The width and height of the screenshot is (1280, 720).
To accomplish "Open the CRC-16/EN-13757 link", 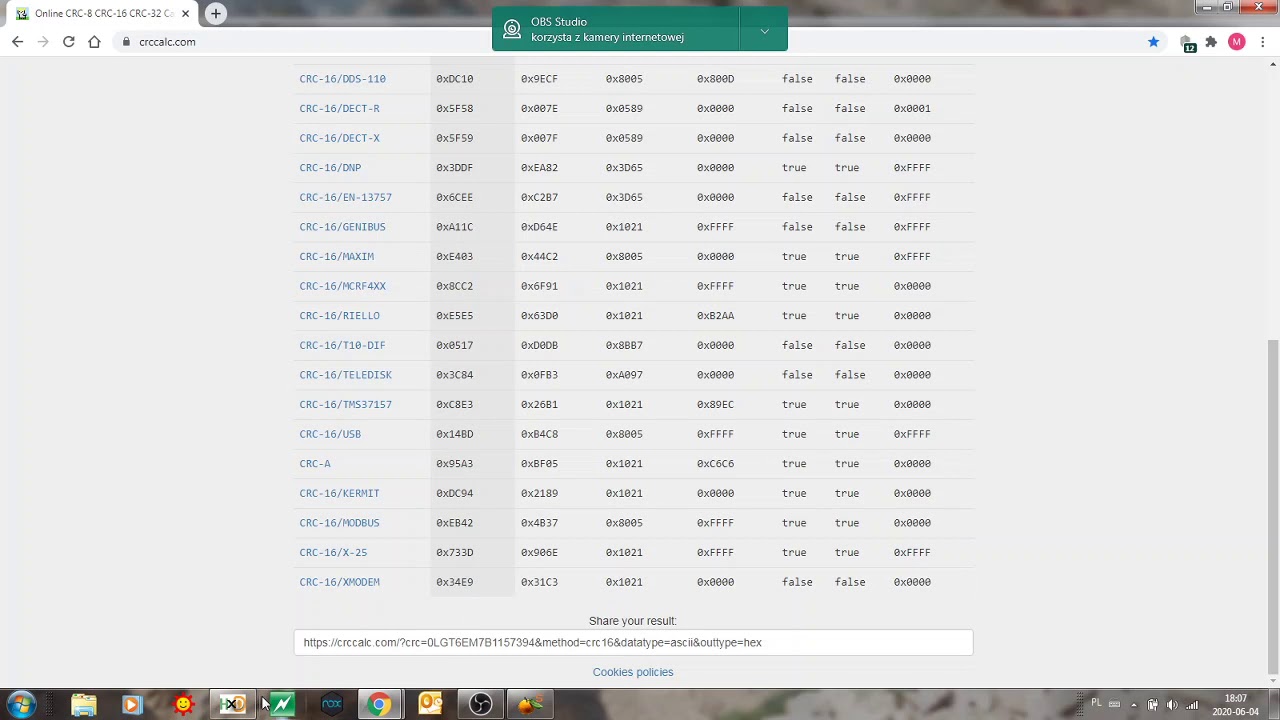I will click(x=345, y=197).
